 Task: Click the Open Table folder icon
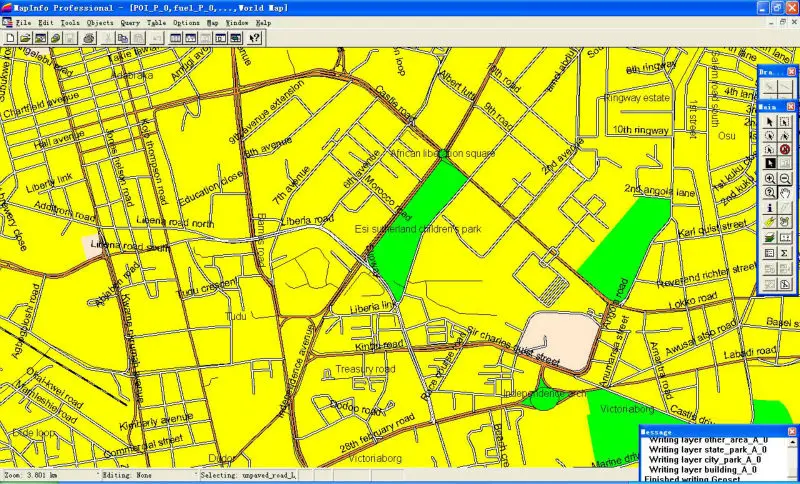tap(25, 38)
